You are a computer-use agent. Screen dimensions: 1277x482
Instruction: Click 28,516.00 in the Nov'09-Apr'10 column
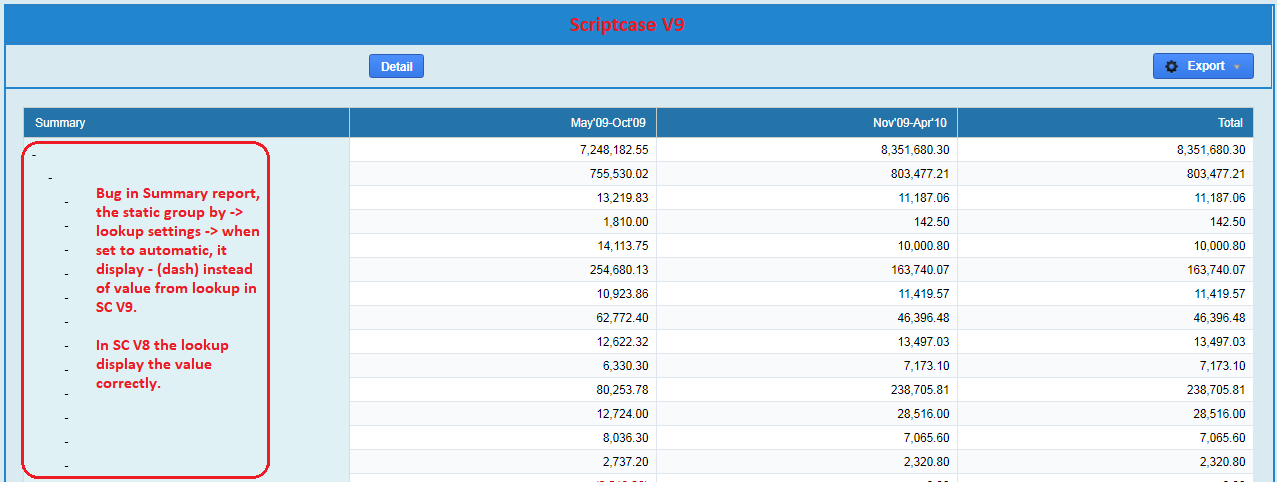click(x=924, y=414)
